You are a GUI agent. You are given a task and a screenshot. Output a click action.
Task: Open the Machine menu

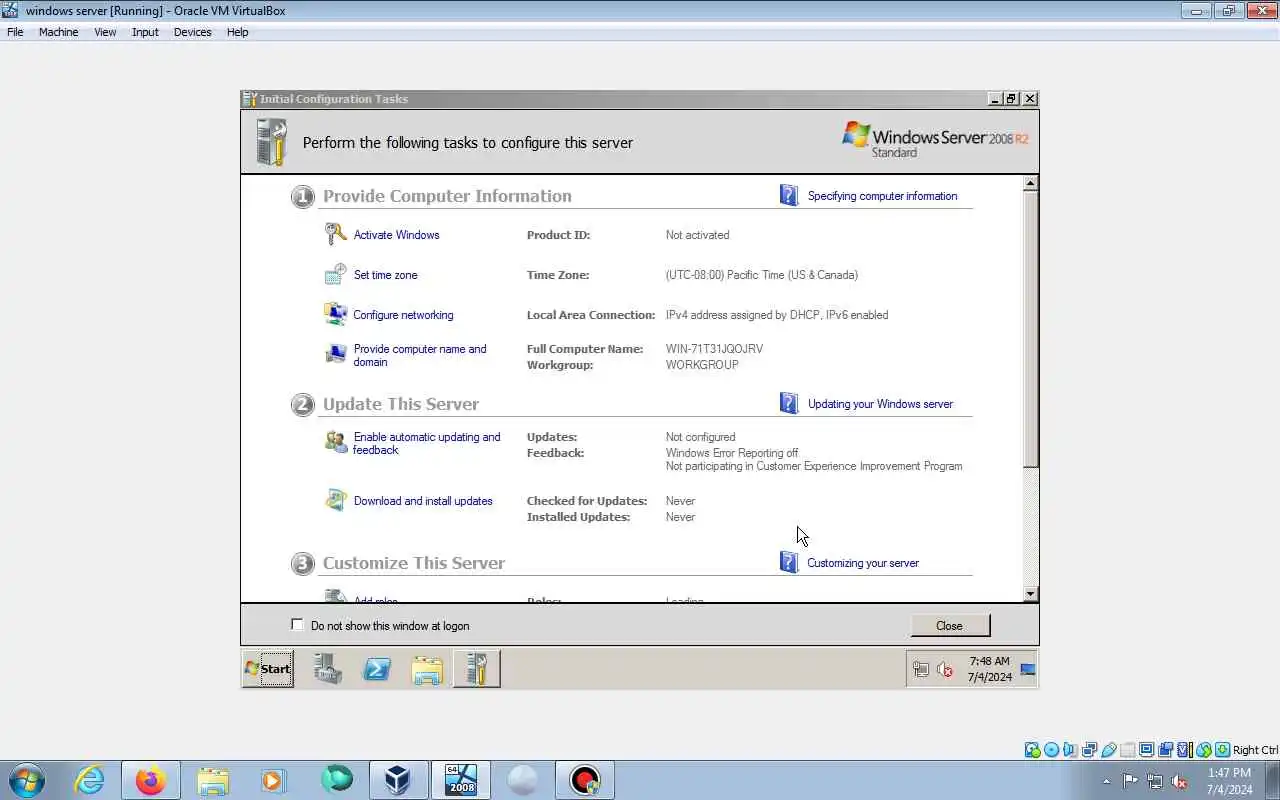58,32
